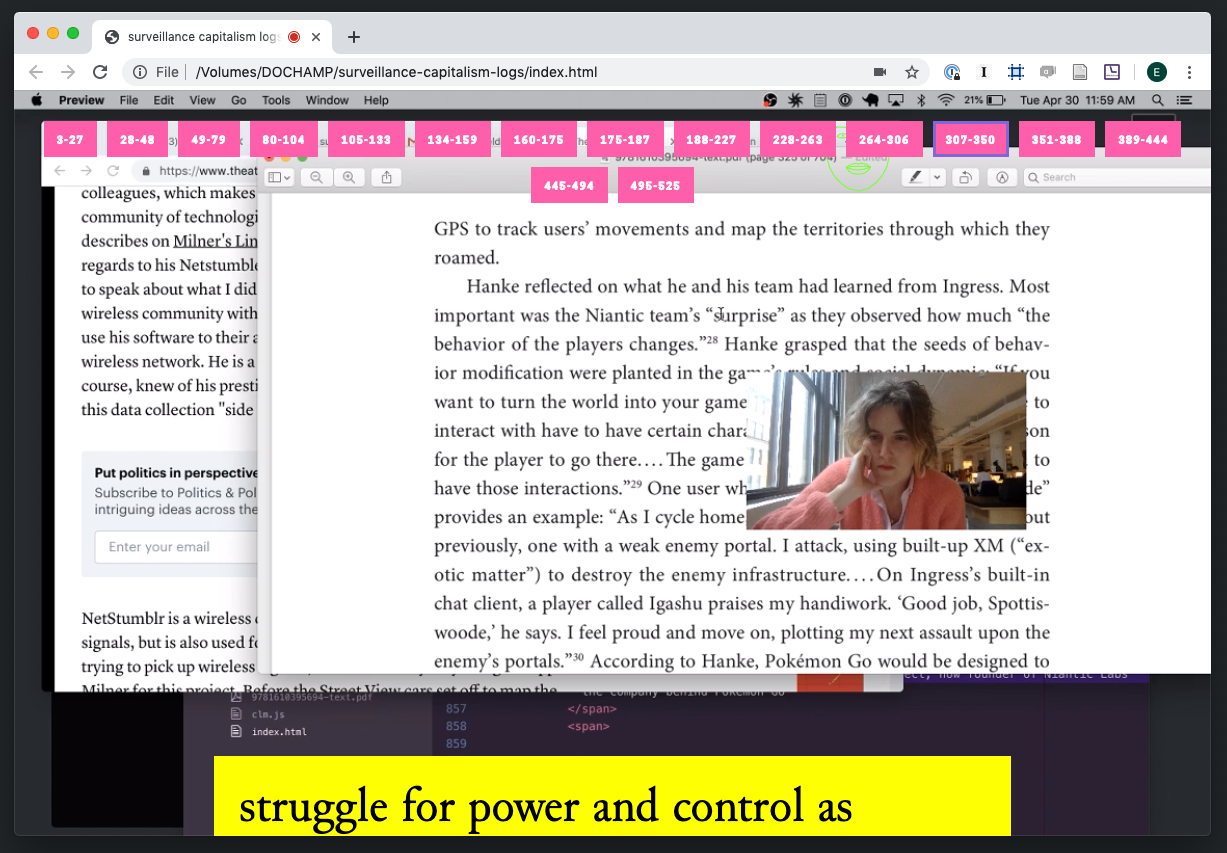1227x853 pixels.
Task: Open the highlight pen options arrow
Action: [x=937, y=177]
